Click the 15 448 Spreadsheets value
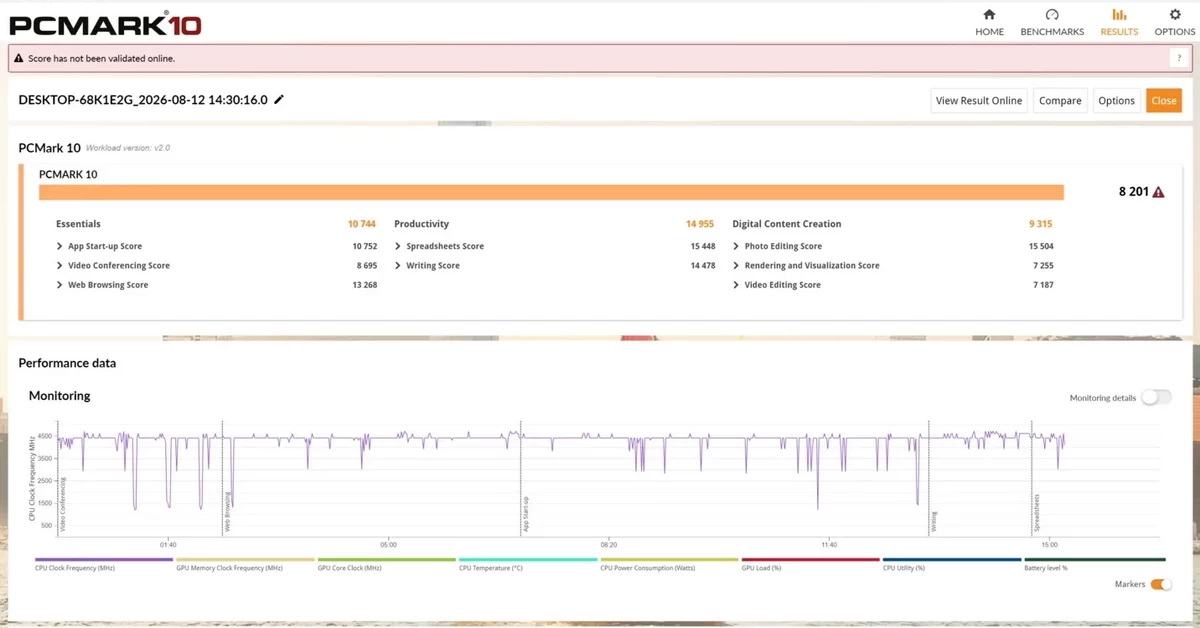The width and height of the screenshot is (1200, 628). tap(702, 246)
